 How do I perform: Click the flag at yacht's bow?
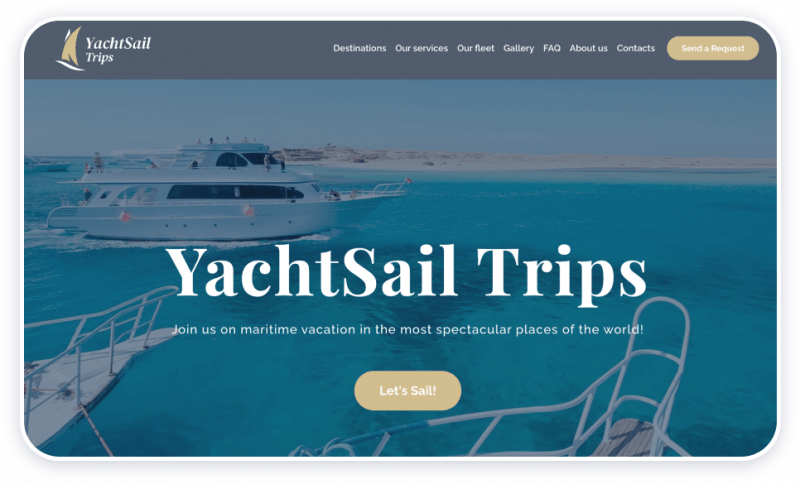(408, 181)
